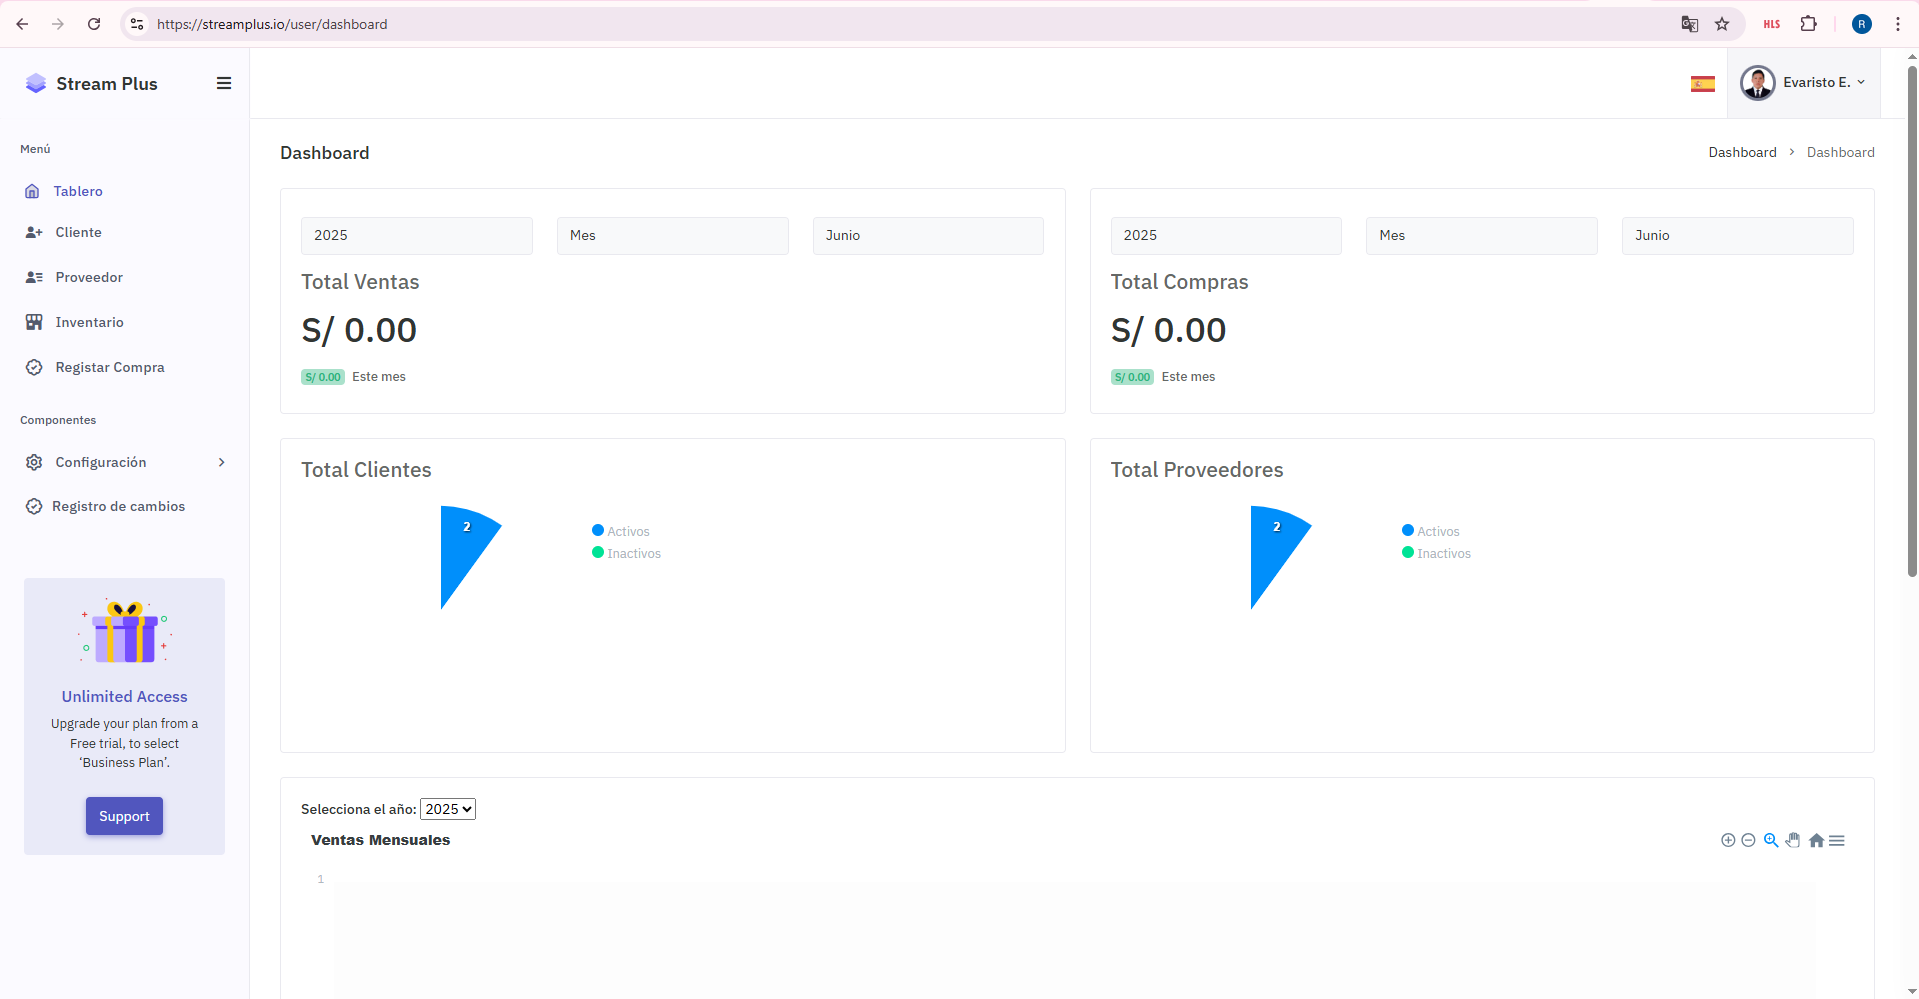Click site information icon in address bar

[x=137, y=24]
